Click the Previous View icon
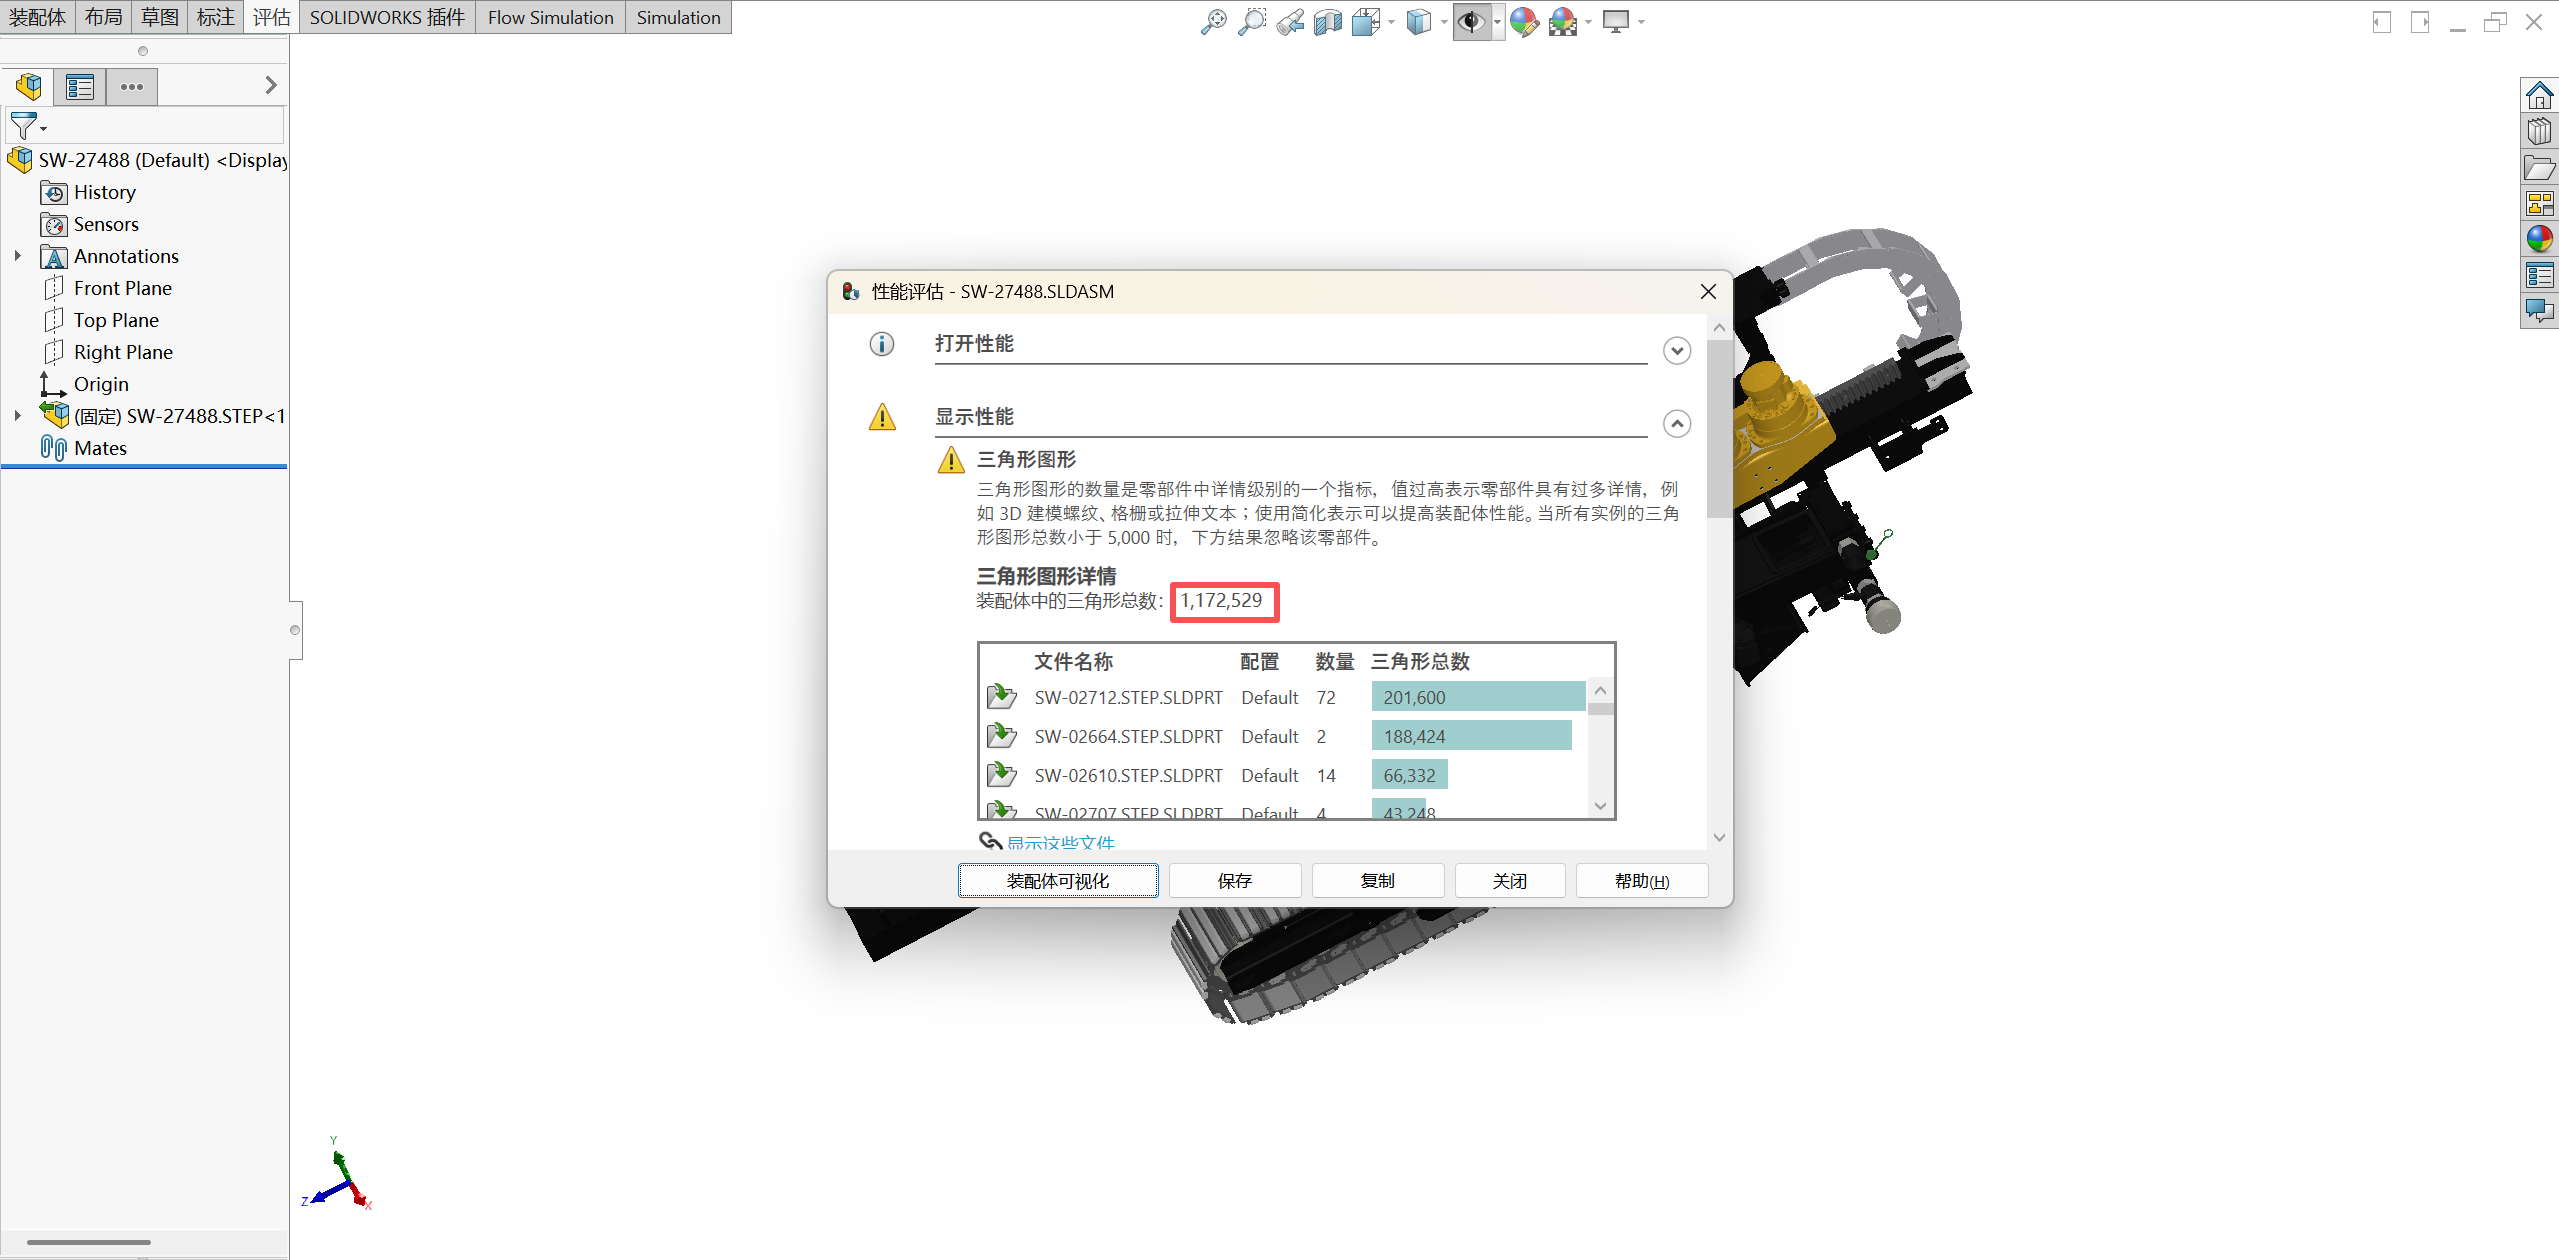Image resolution: width=2559 pixels, height=1260 pixels. [x=1290, y=21]
